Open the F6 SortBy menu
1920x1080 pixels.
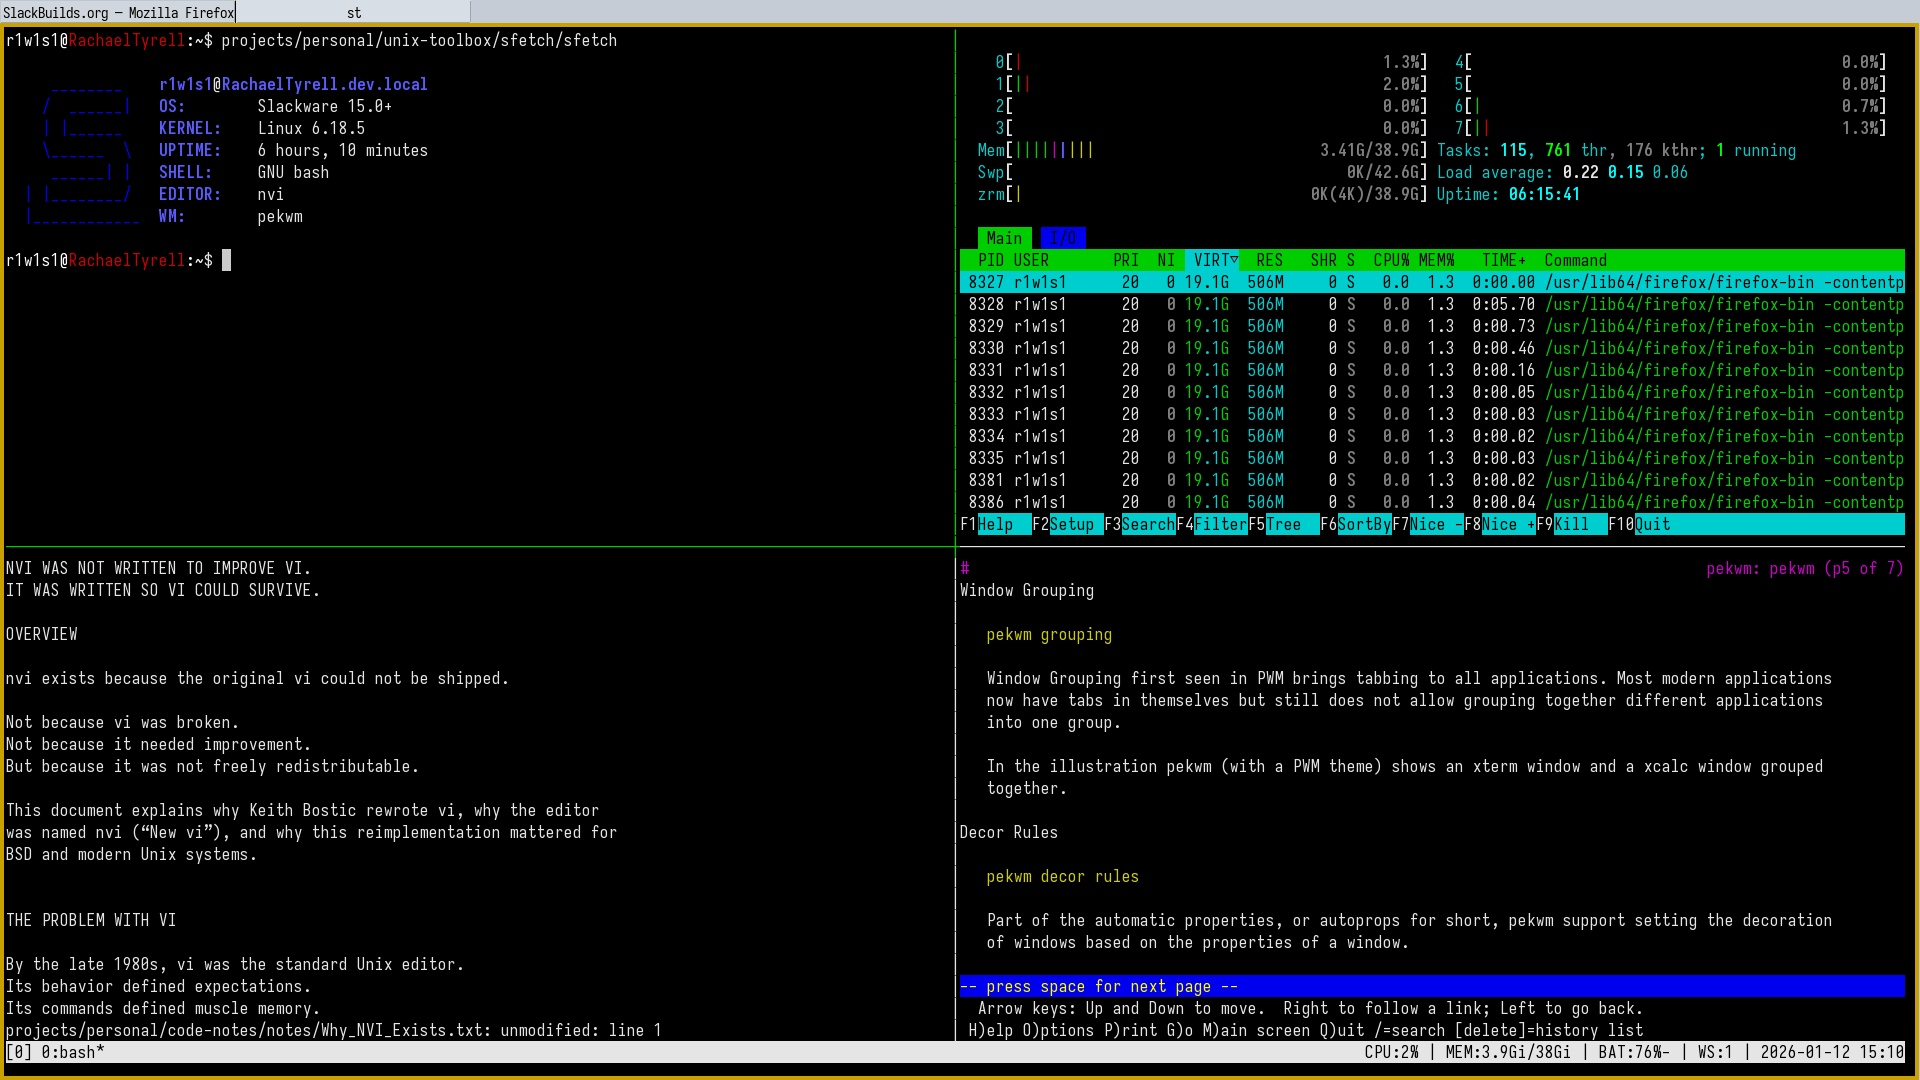pos(1363,524)
